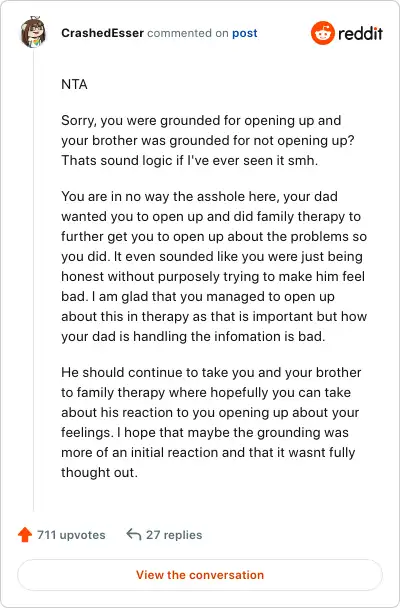Select the 711 upvotes count

(x=71, y=535)
